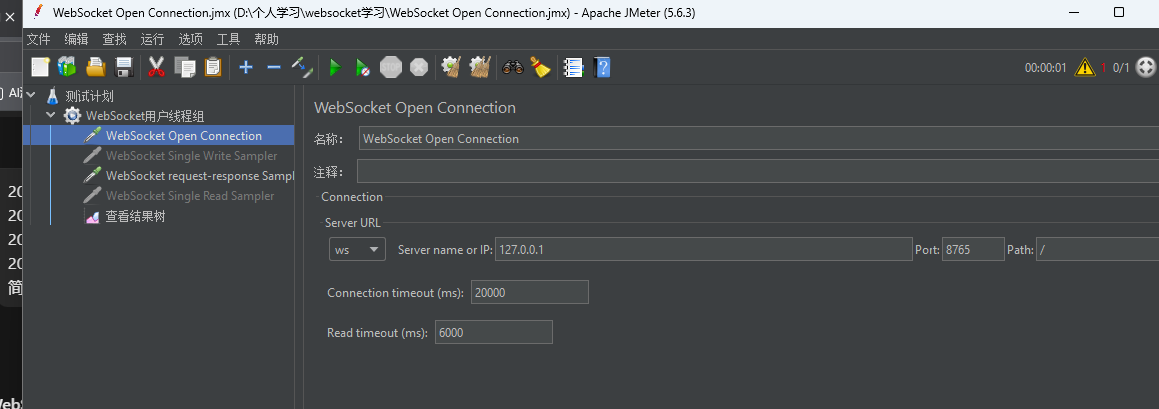
Task: Click the Connection timeout field
Action: coord(529,292)
